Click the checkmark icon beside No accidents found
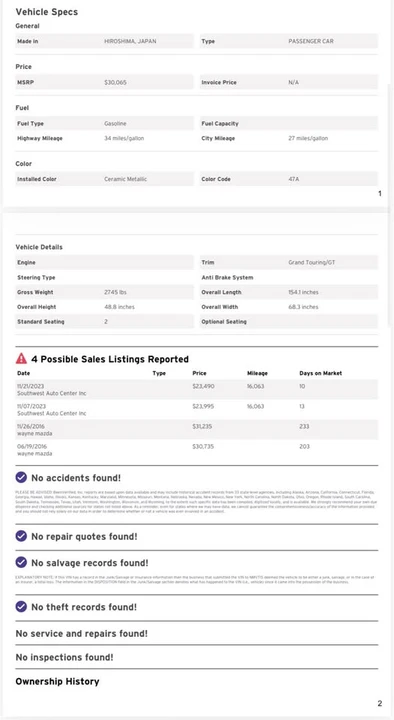The image size is (394, 720). pyautogui.click(x=21, y=478)
